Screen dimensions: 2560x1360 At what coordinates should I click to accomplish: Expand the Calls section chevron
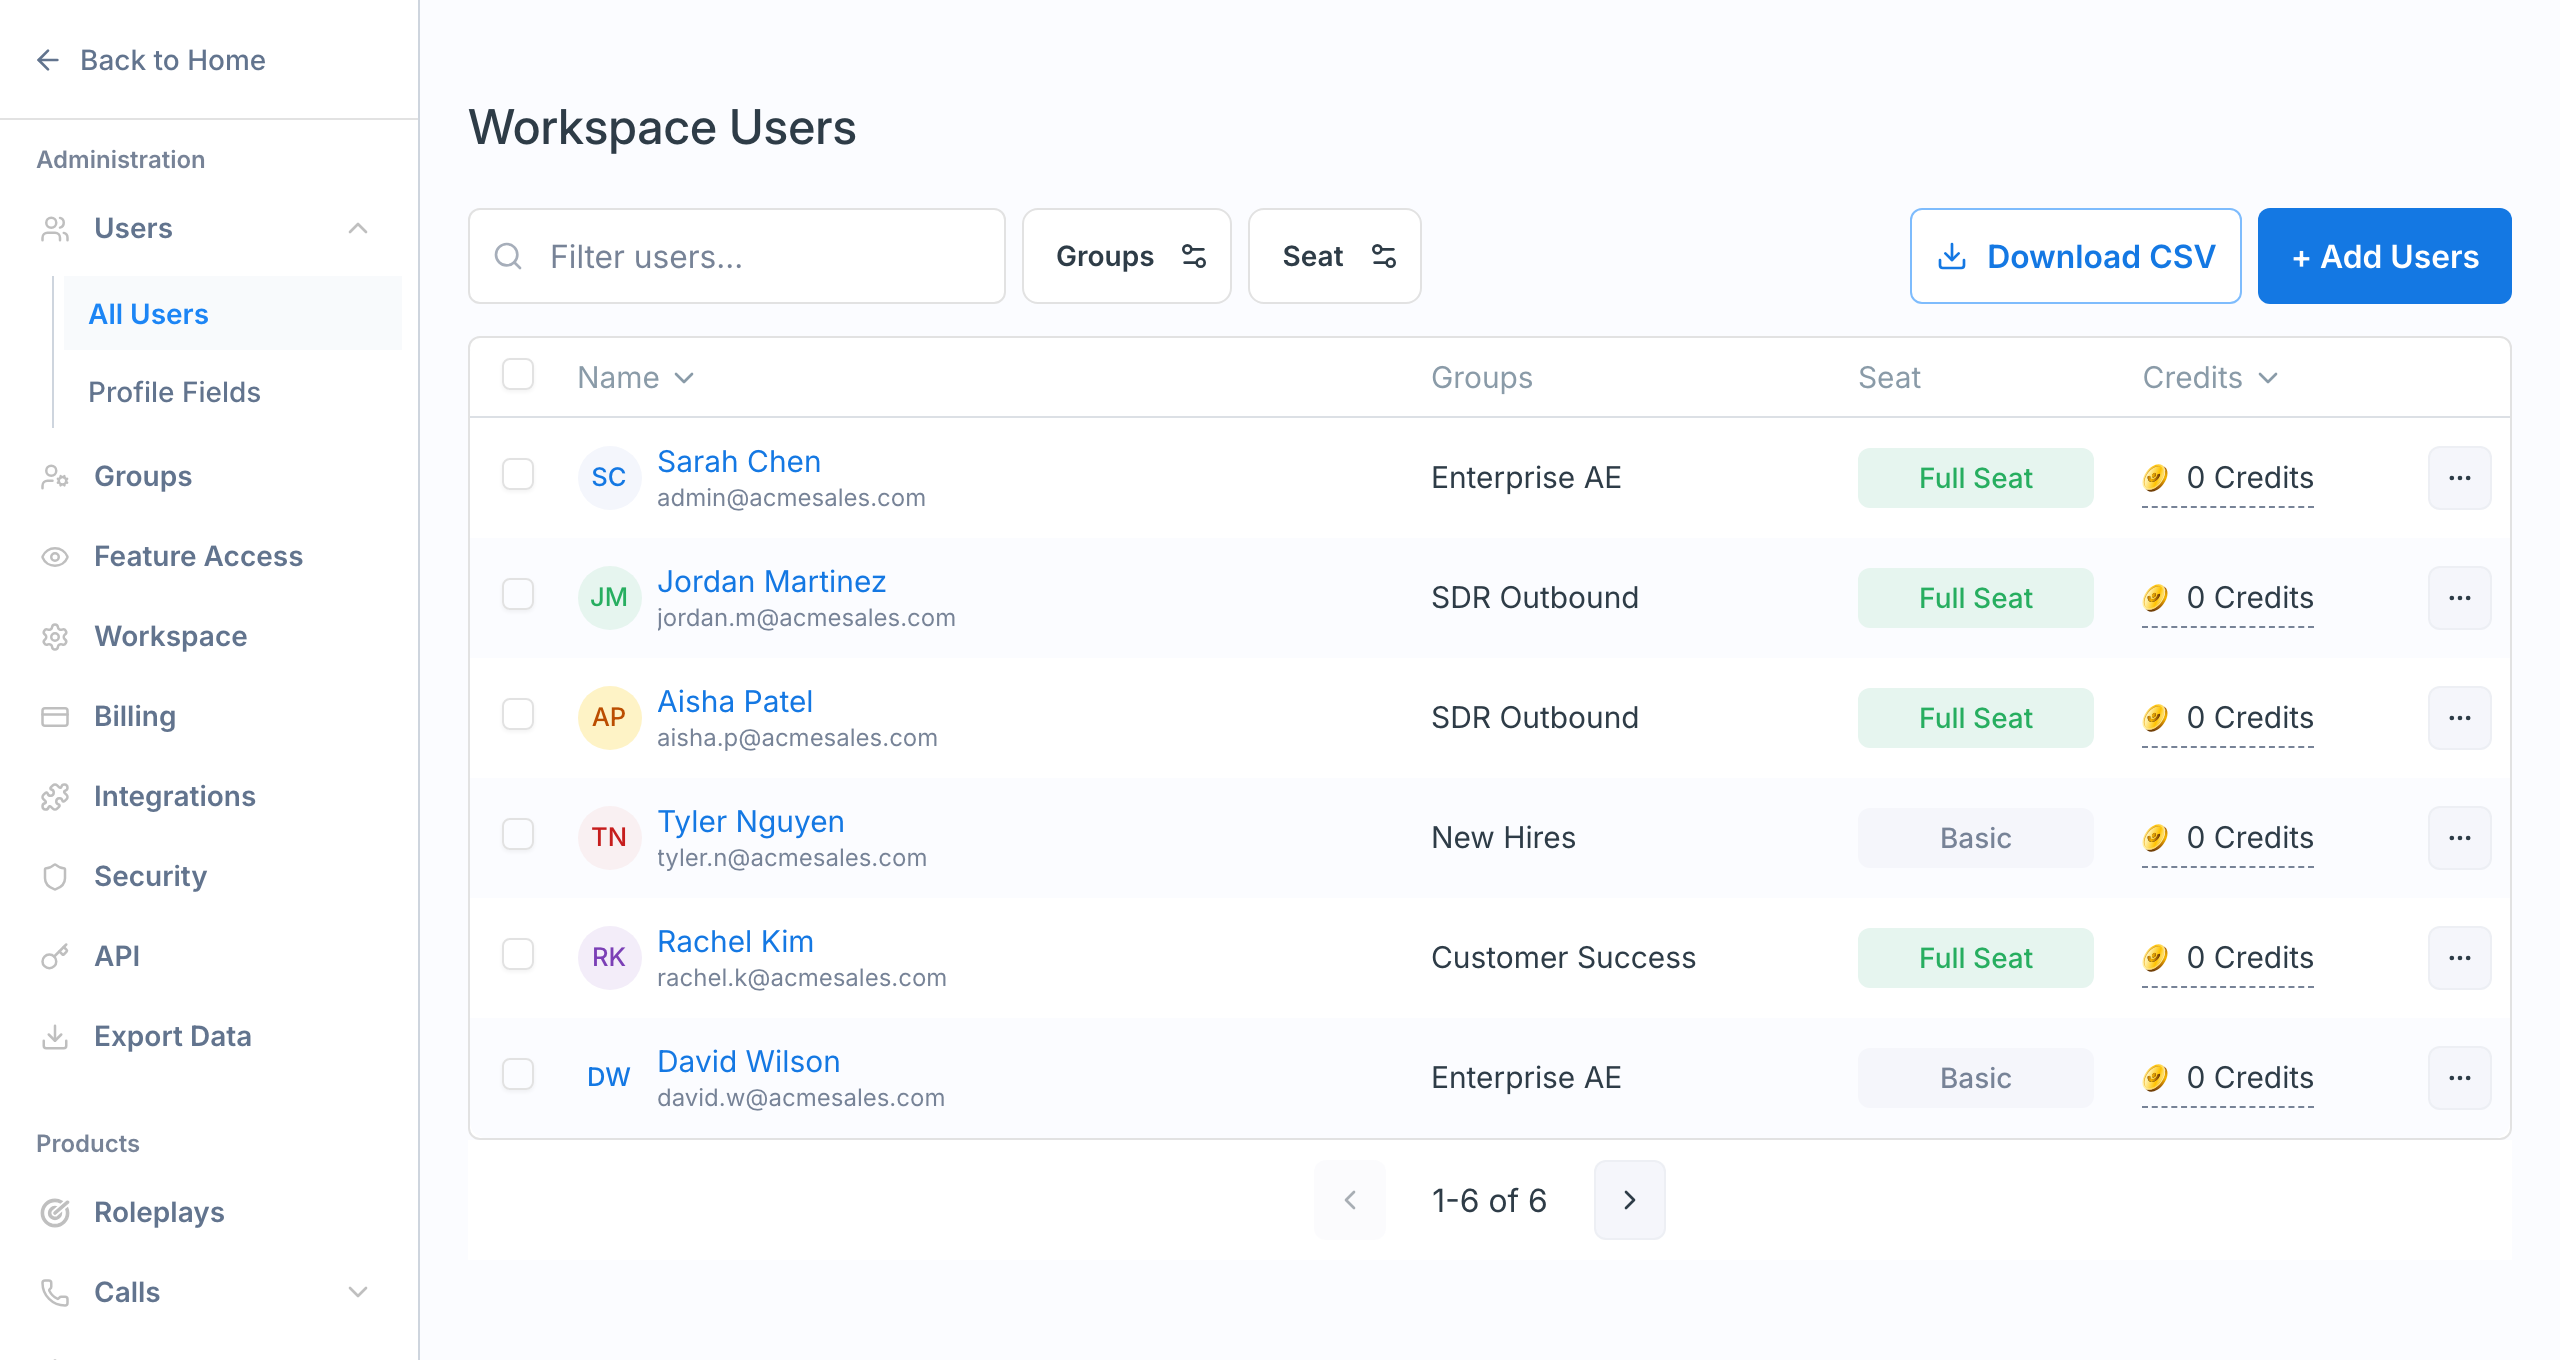tap(358, 1293)
